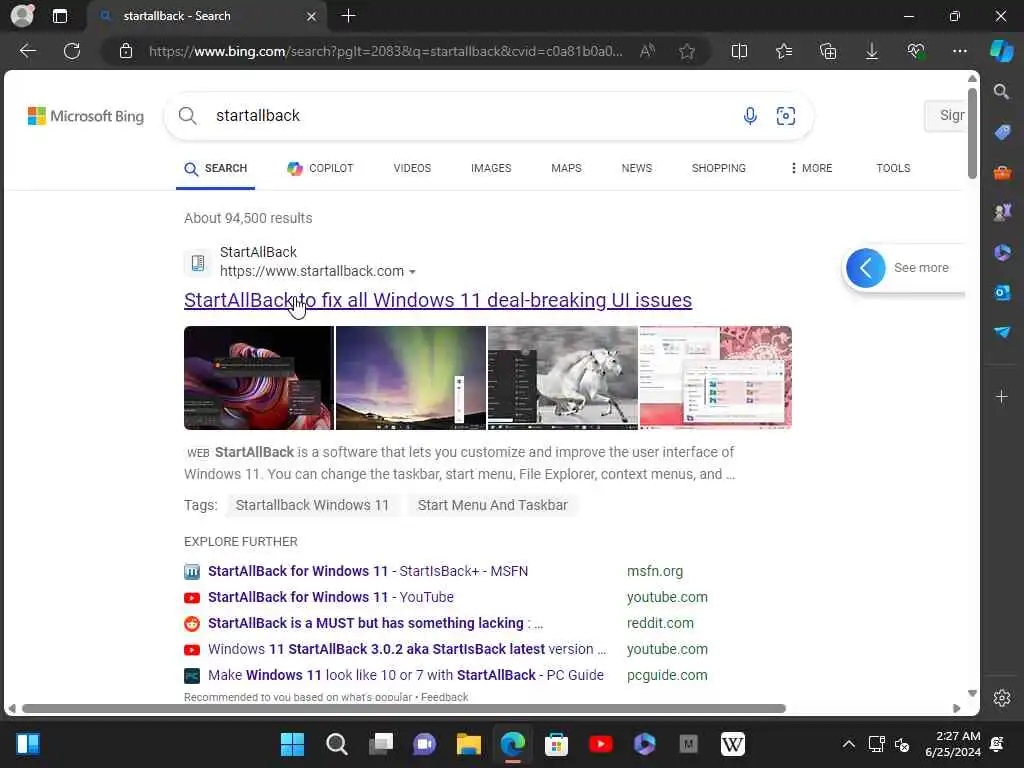Open msfn.org StartAllBack link
Image resolution: width=1024 pixels, height=768 pixels.
point(368,571)
